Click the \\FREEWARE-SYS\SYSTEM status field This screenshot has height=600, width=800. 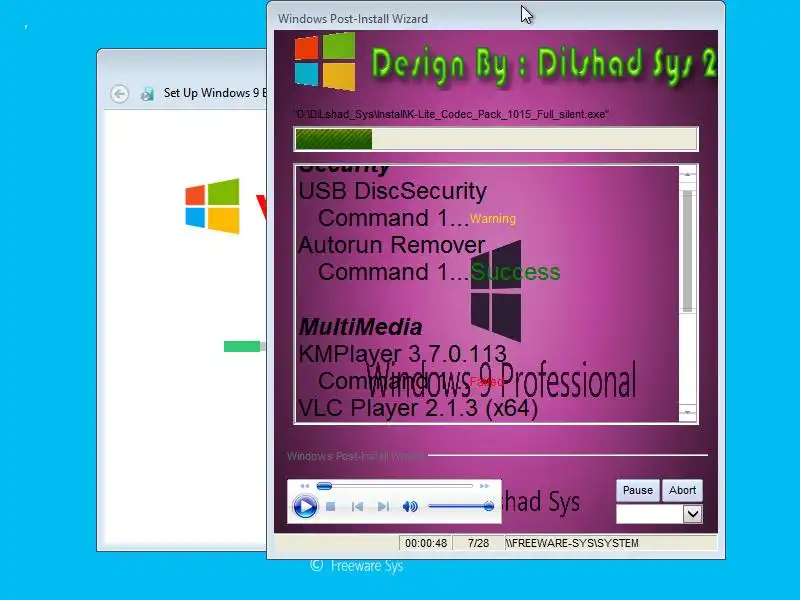pyautogui.click(x=611, y=543)
